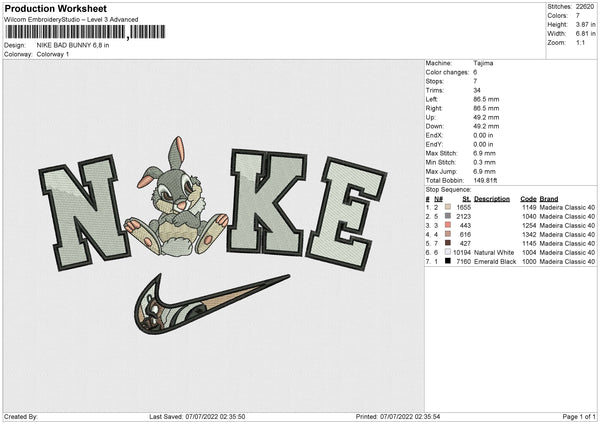Screen dimensions: 600x424
Task: Click the 'EndX:' label
Action: click(434, 135)
